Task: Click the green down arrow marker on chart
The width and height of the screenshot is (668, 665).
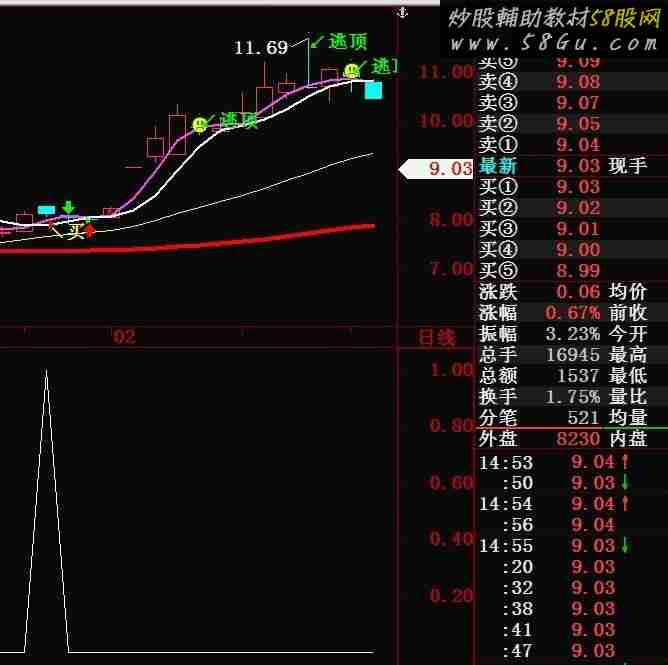Action: point(68,207)
